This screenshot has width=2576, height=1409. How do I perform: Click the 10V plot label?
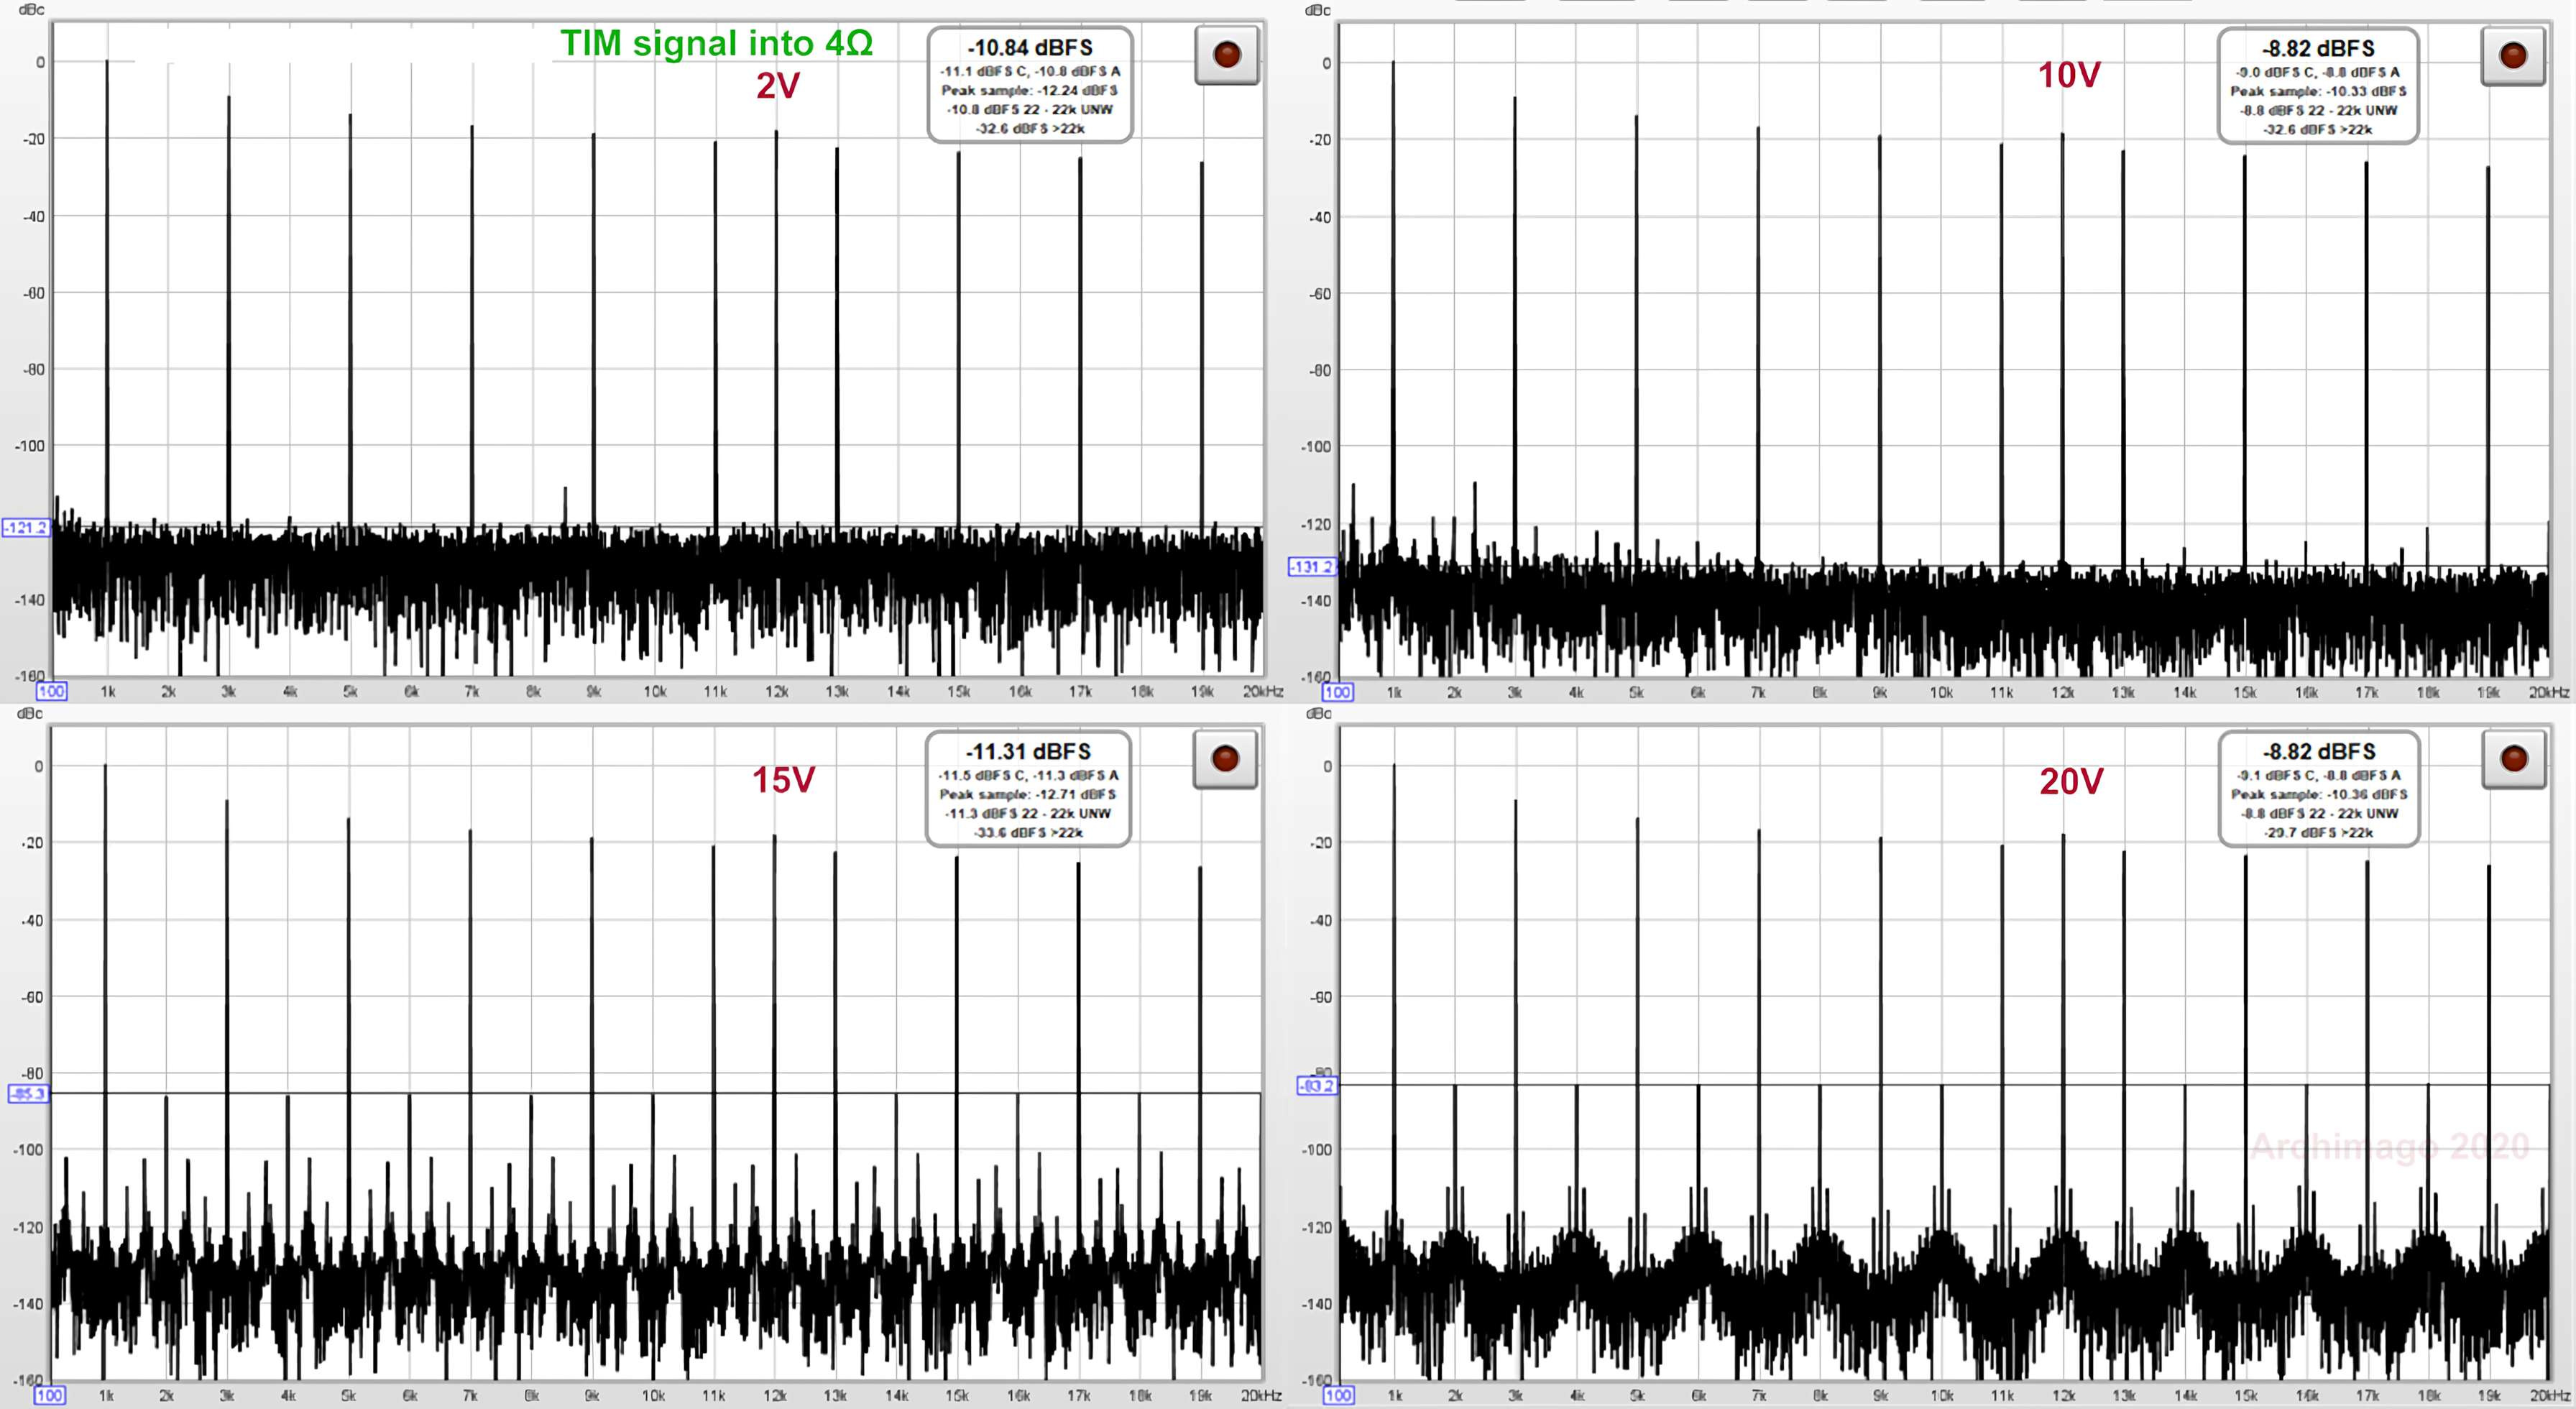pos(2069,75)
